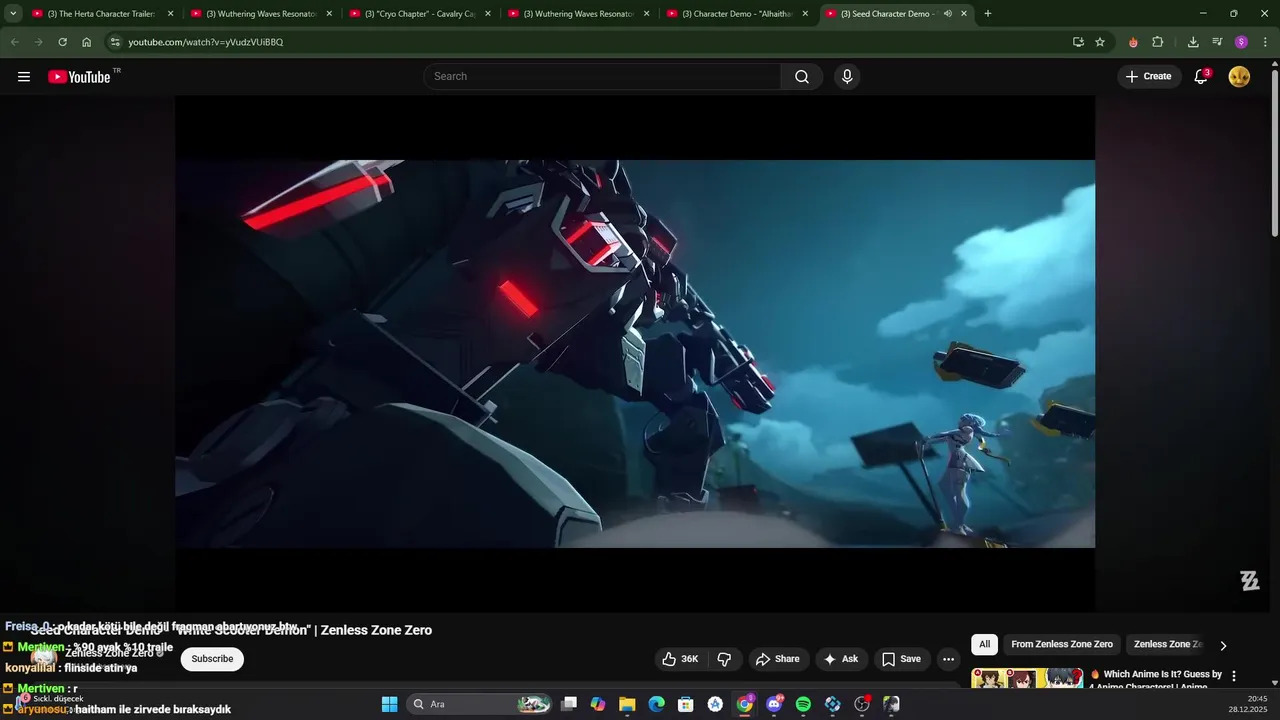Open Which Anime Is It video title
Screen dimensions: 1280x720
coord(1156,680)
